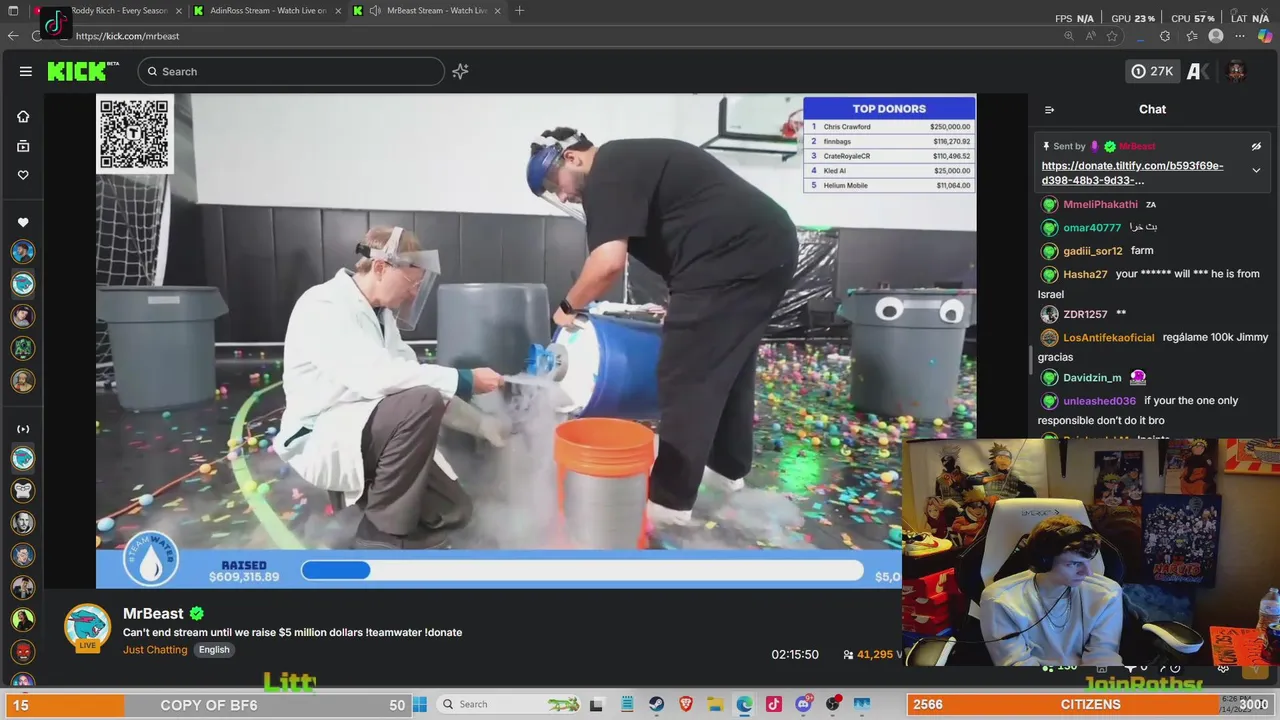Click the browser address bar URL

[127, 36]
